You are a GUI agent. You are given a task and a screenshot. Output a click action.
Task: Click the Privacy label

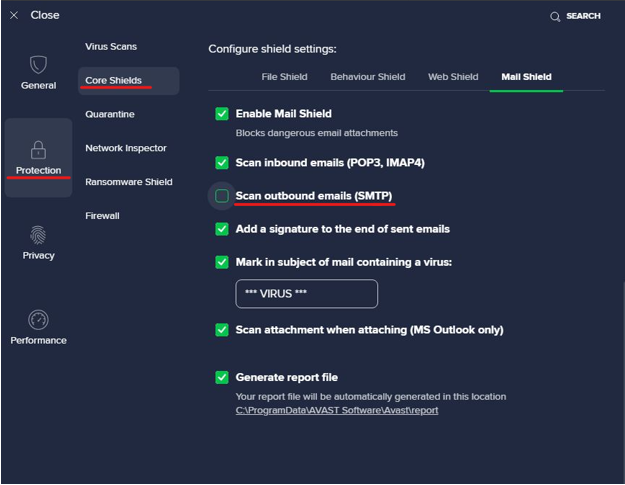(x=38, y=255)
